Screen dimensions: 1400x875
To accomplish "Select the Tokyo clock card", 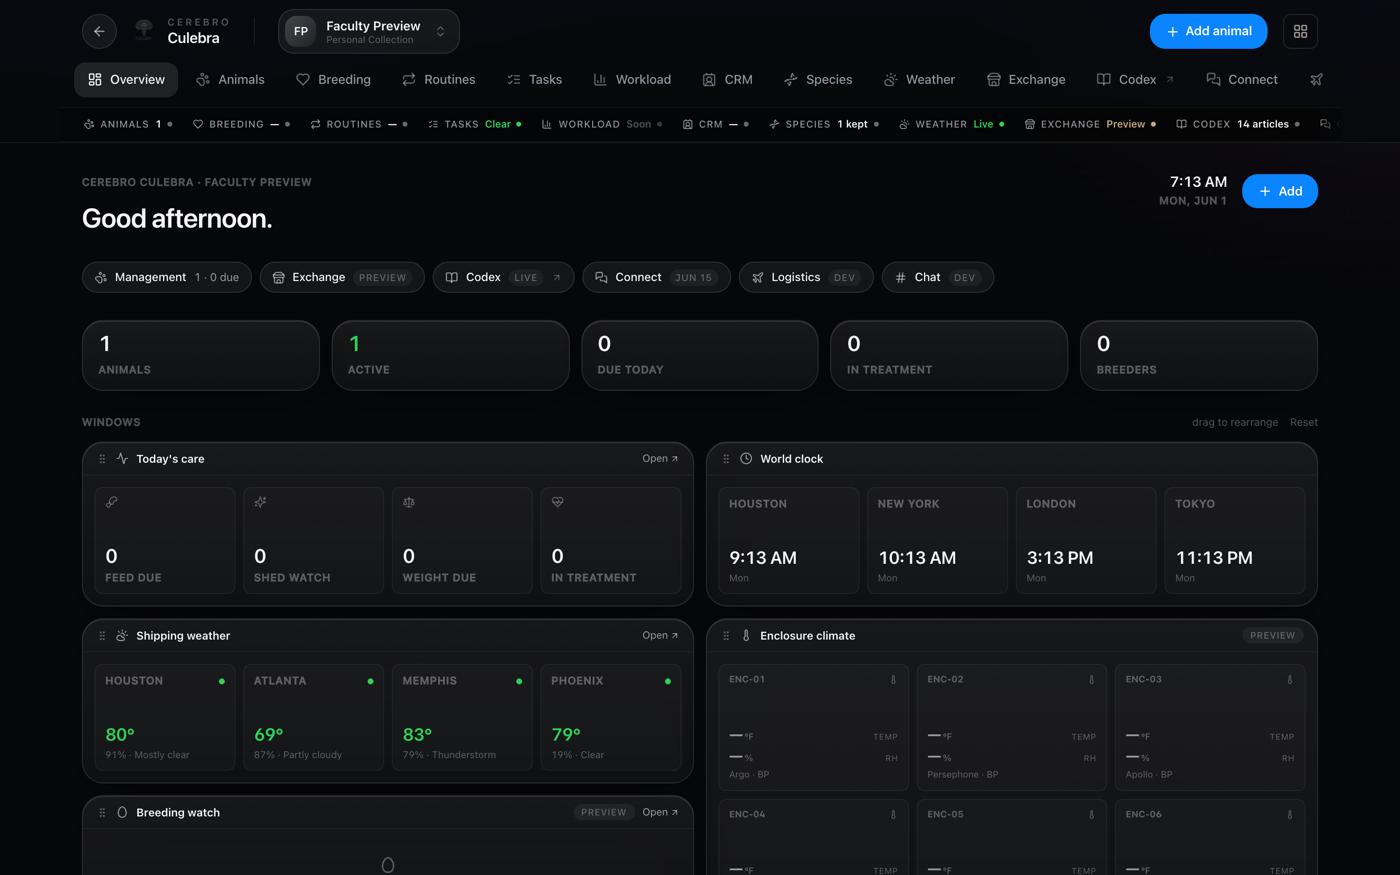I will point(1235,541).
